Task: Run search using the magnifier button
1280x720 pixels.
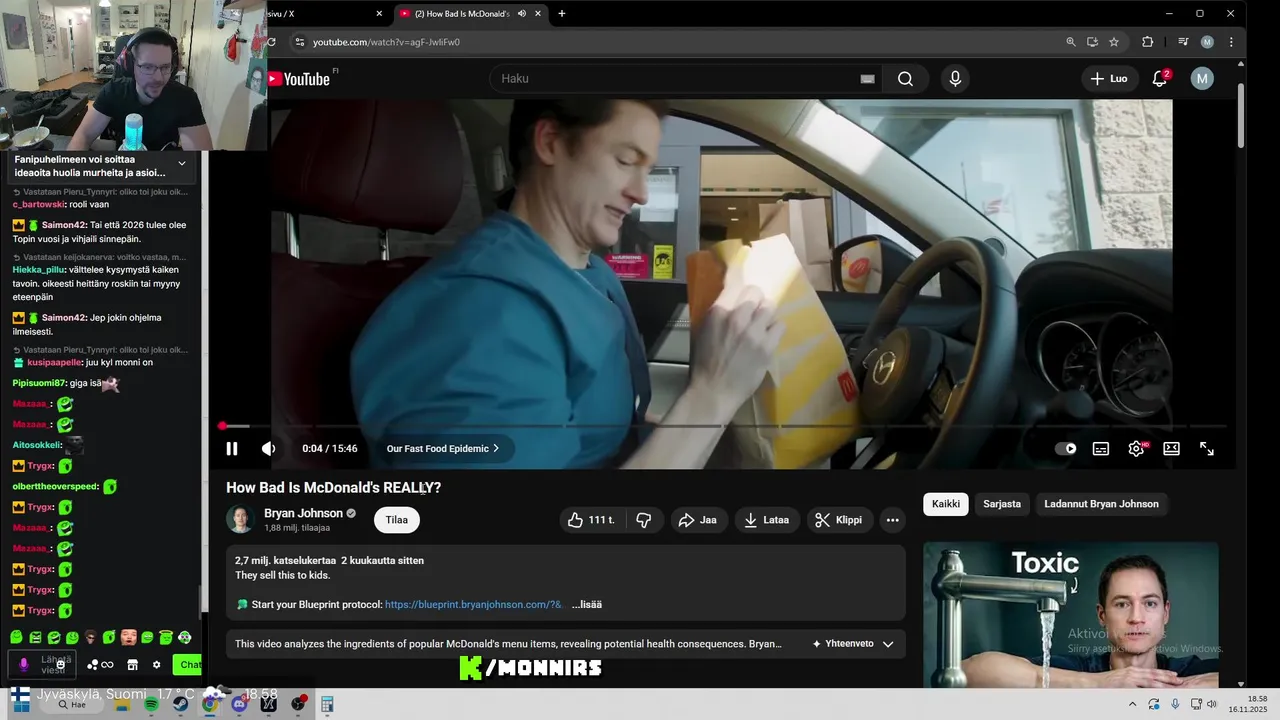Action: (905, 79)
